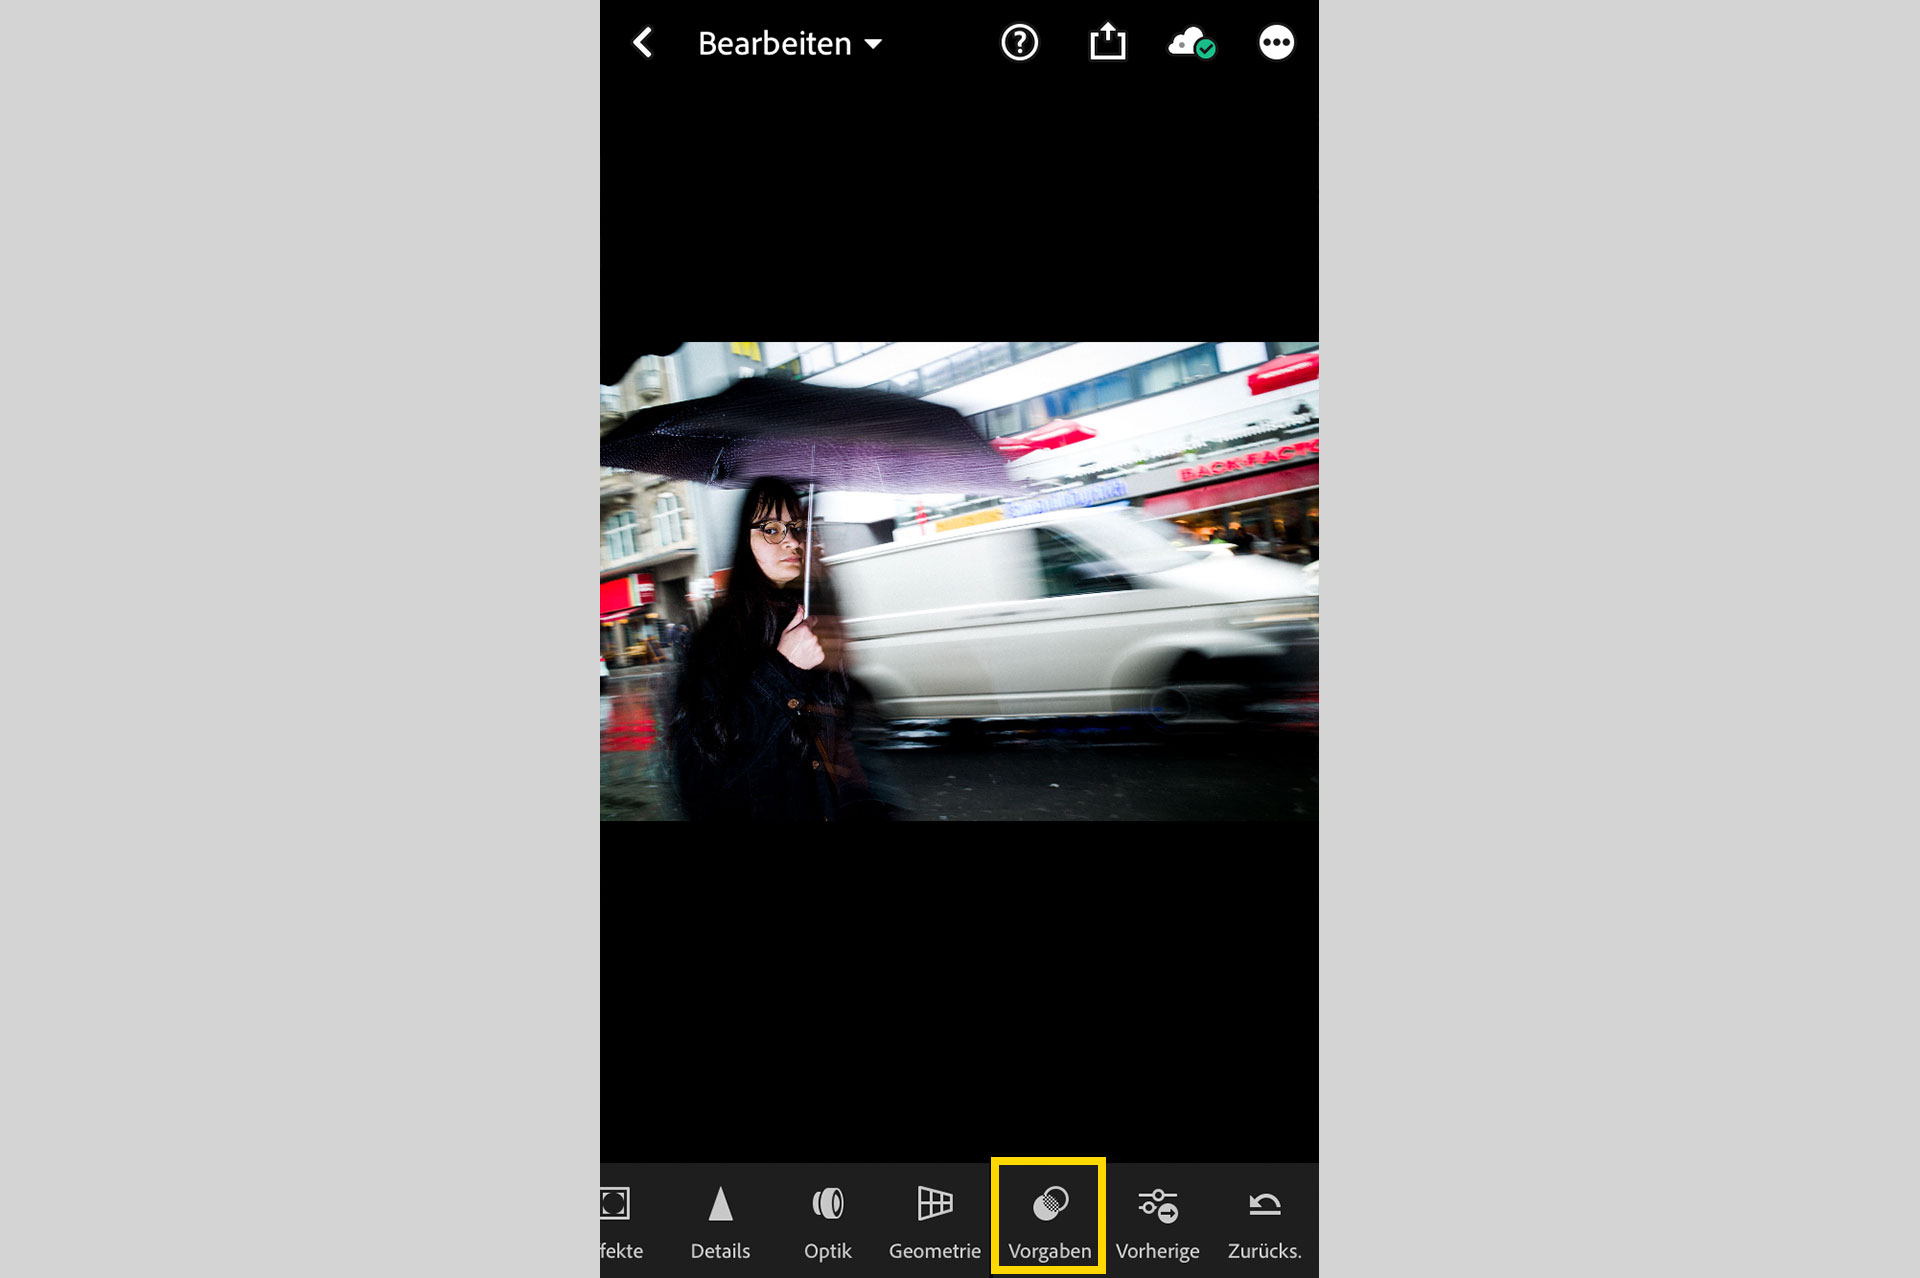Apply settings via the Vorherige sliders icon
This screenshot has width=1920, height=1278.
(1158, 1205)
